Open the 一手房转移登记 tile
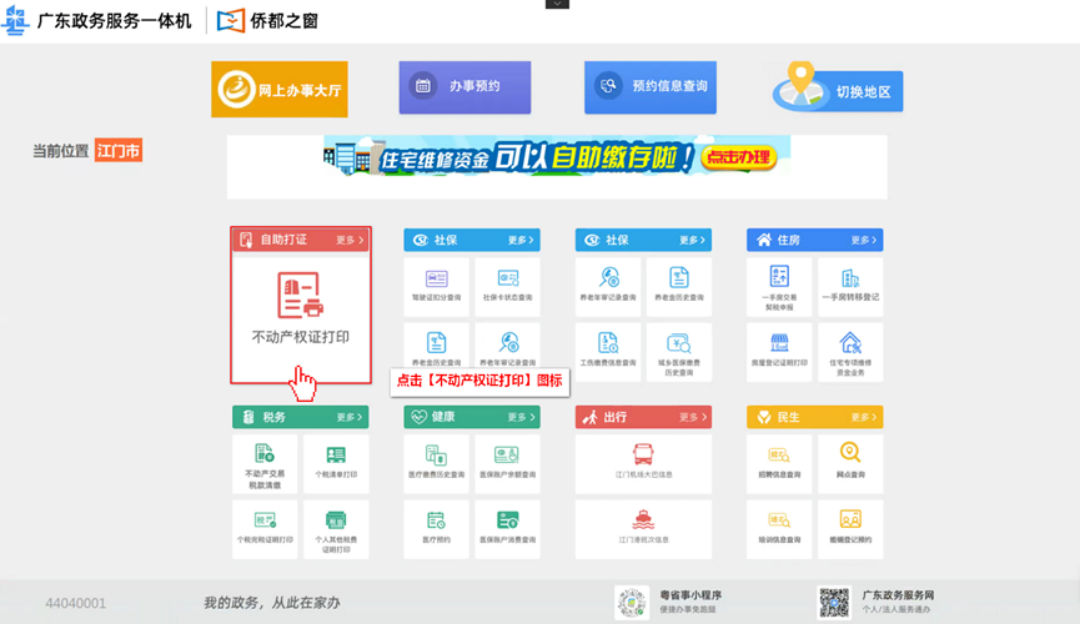Screen dimensions: 1080x624 [x=850, y=284]
